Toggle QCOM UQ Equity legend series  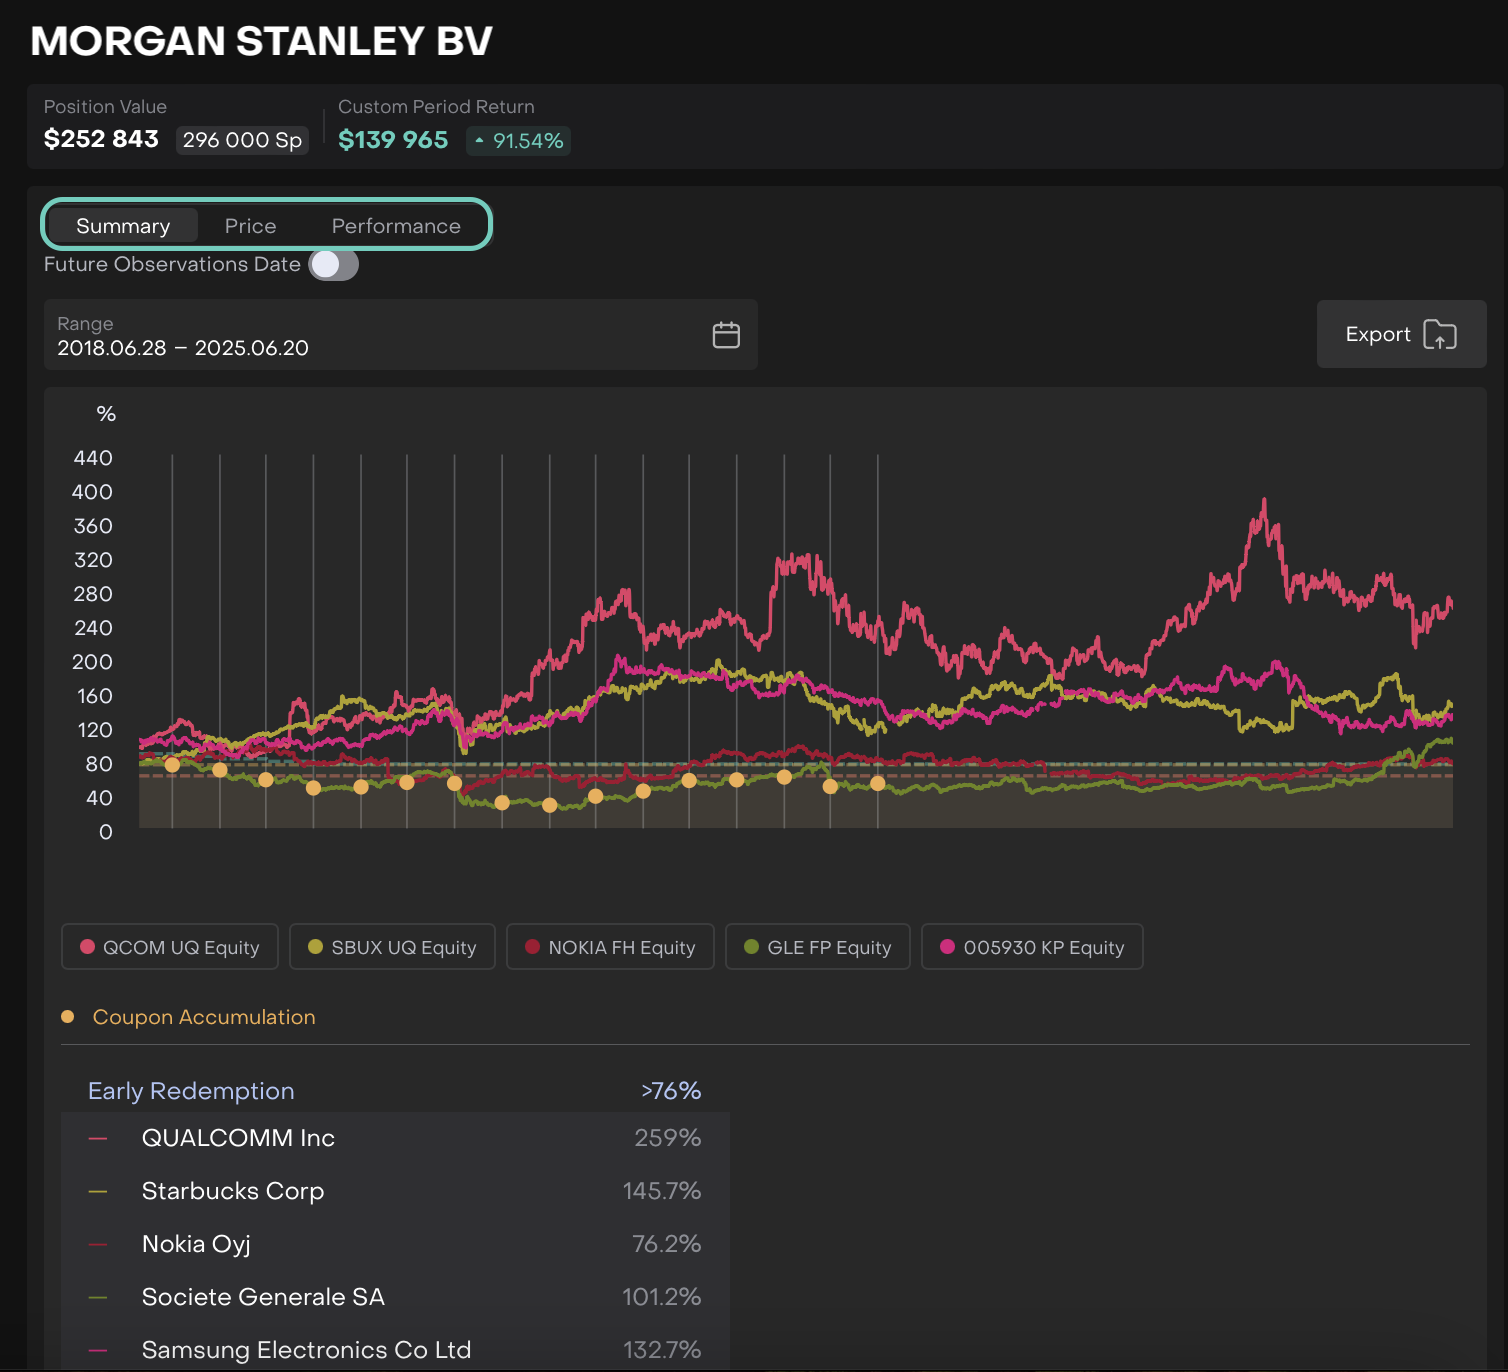(x=170, y=947)
